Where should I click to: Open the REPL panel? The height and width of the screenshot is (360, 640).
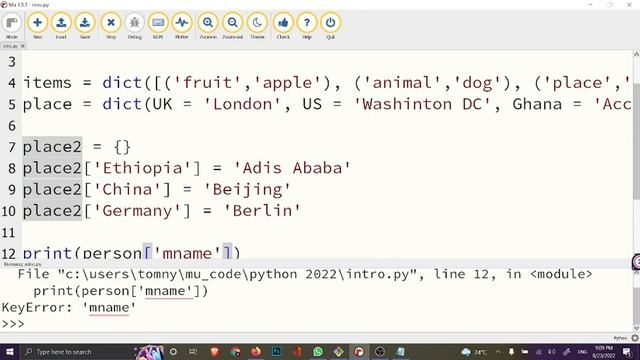pos(158,25)
